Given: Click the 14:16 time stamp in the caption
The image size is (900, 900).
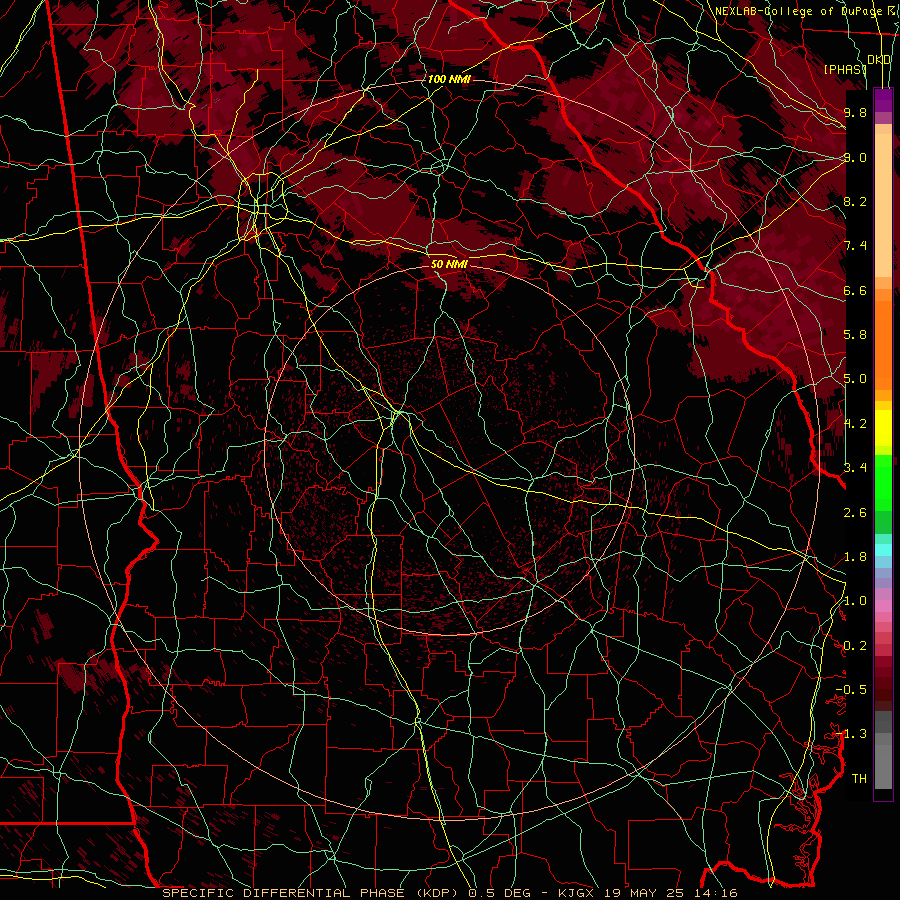Looking at the screenshot, I should click(714, 893).
